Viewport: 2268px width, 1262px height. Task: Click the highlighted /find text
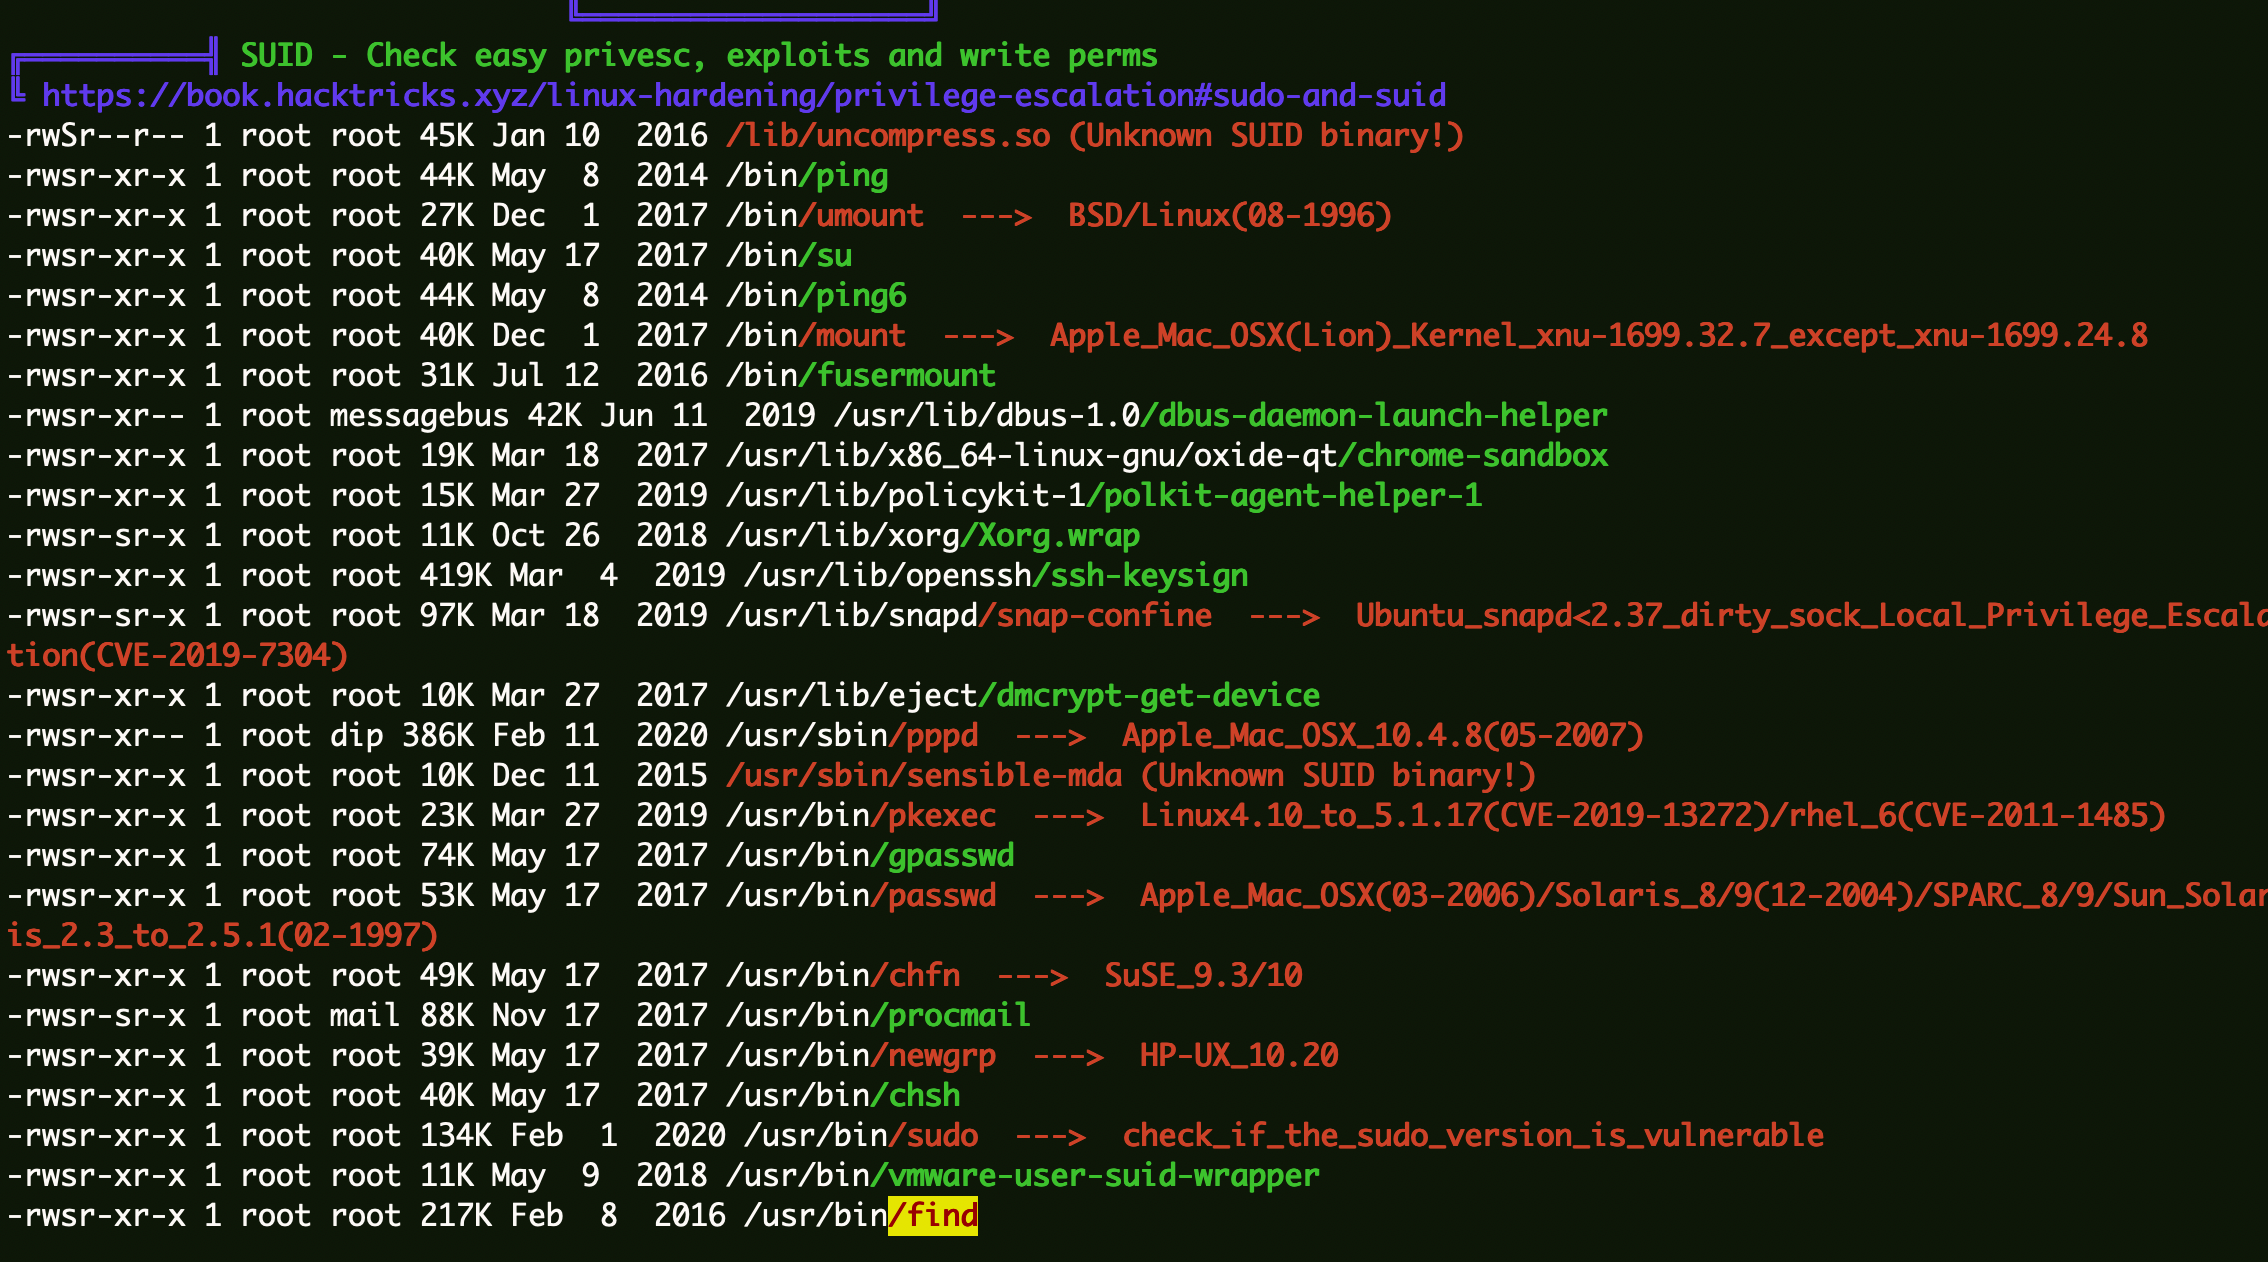[x=933, y=1216]
